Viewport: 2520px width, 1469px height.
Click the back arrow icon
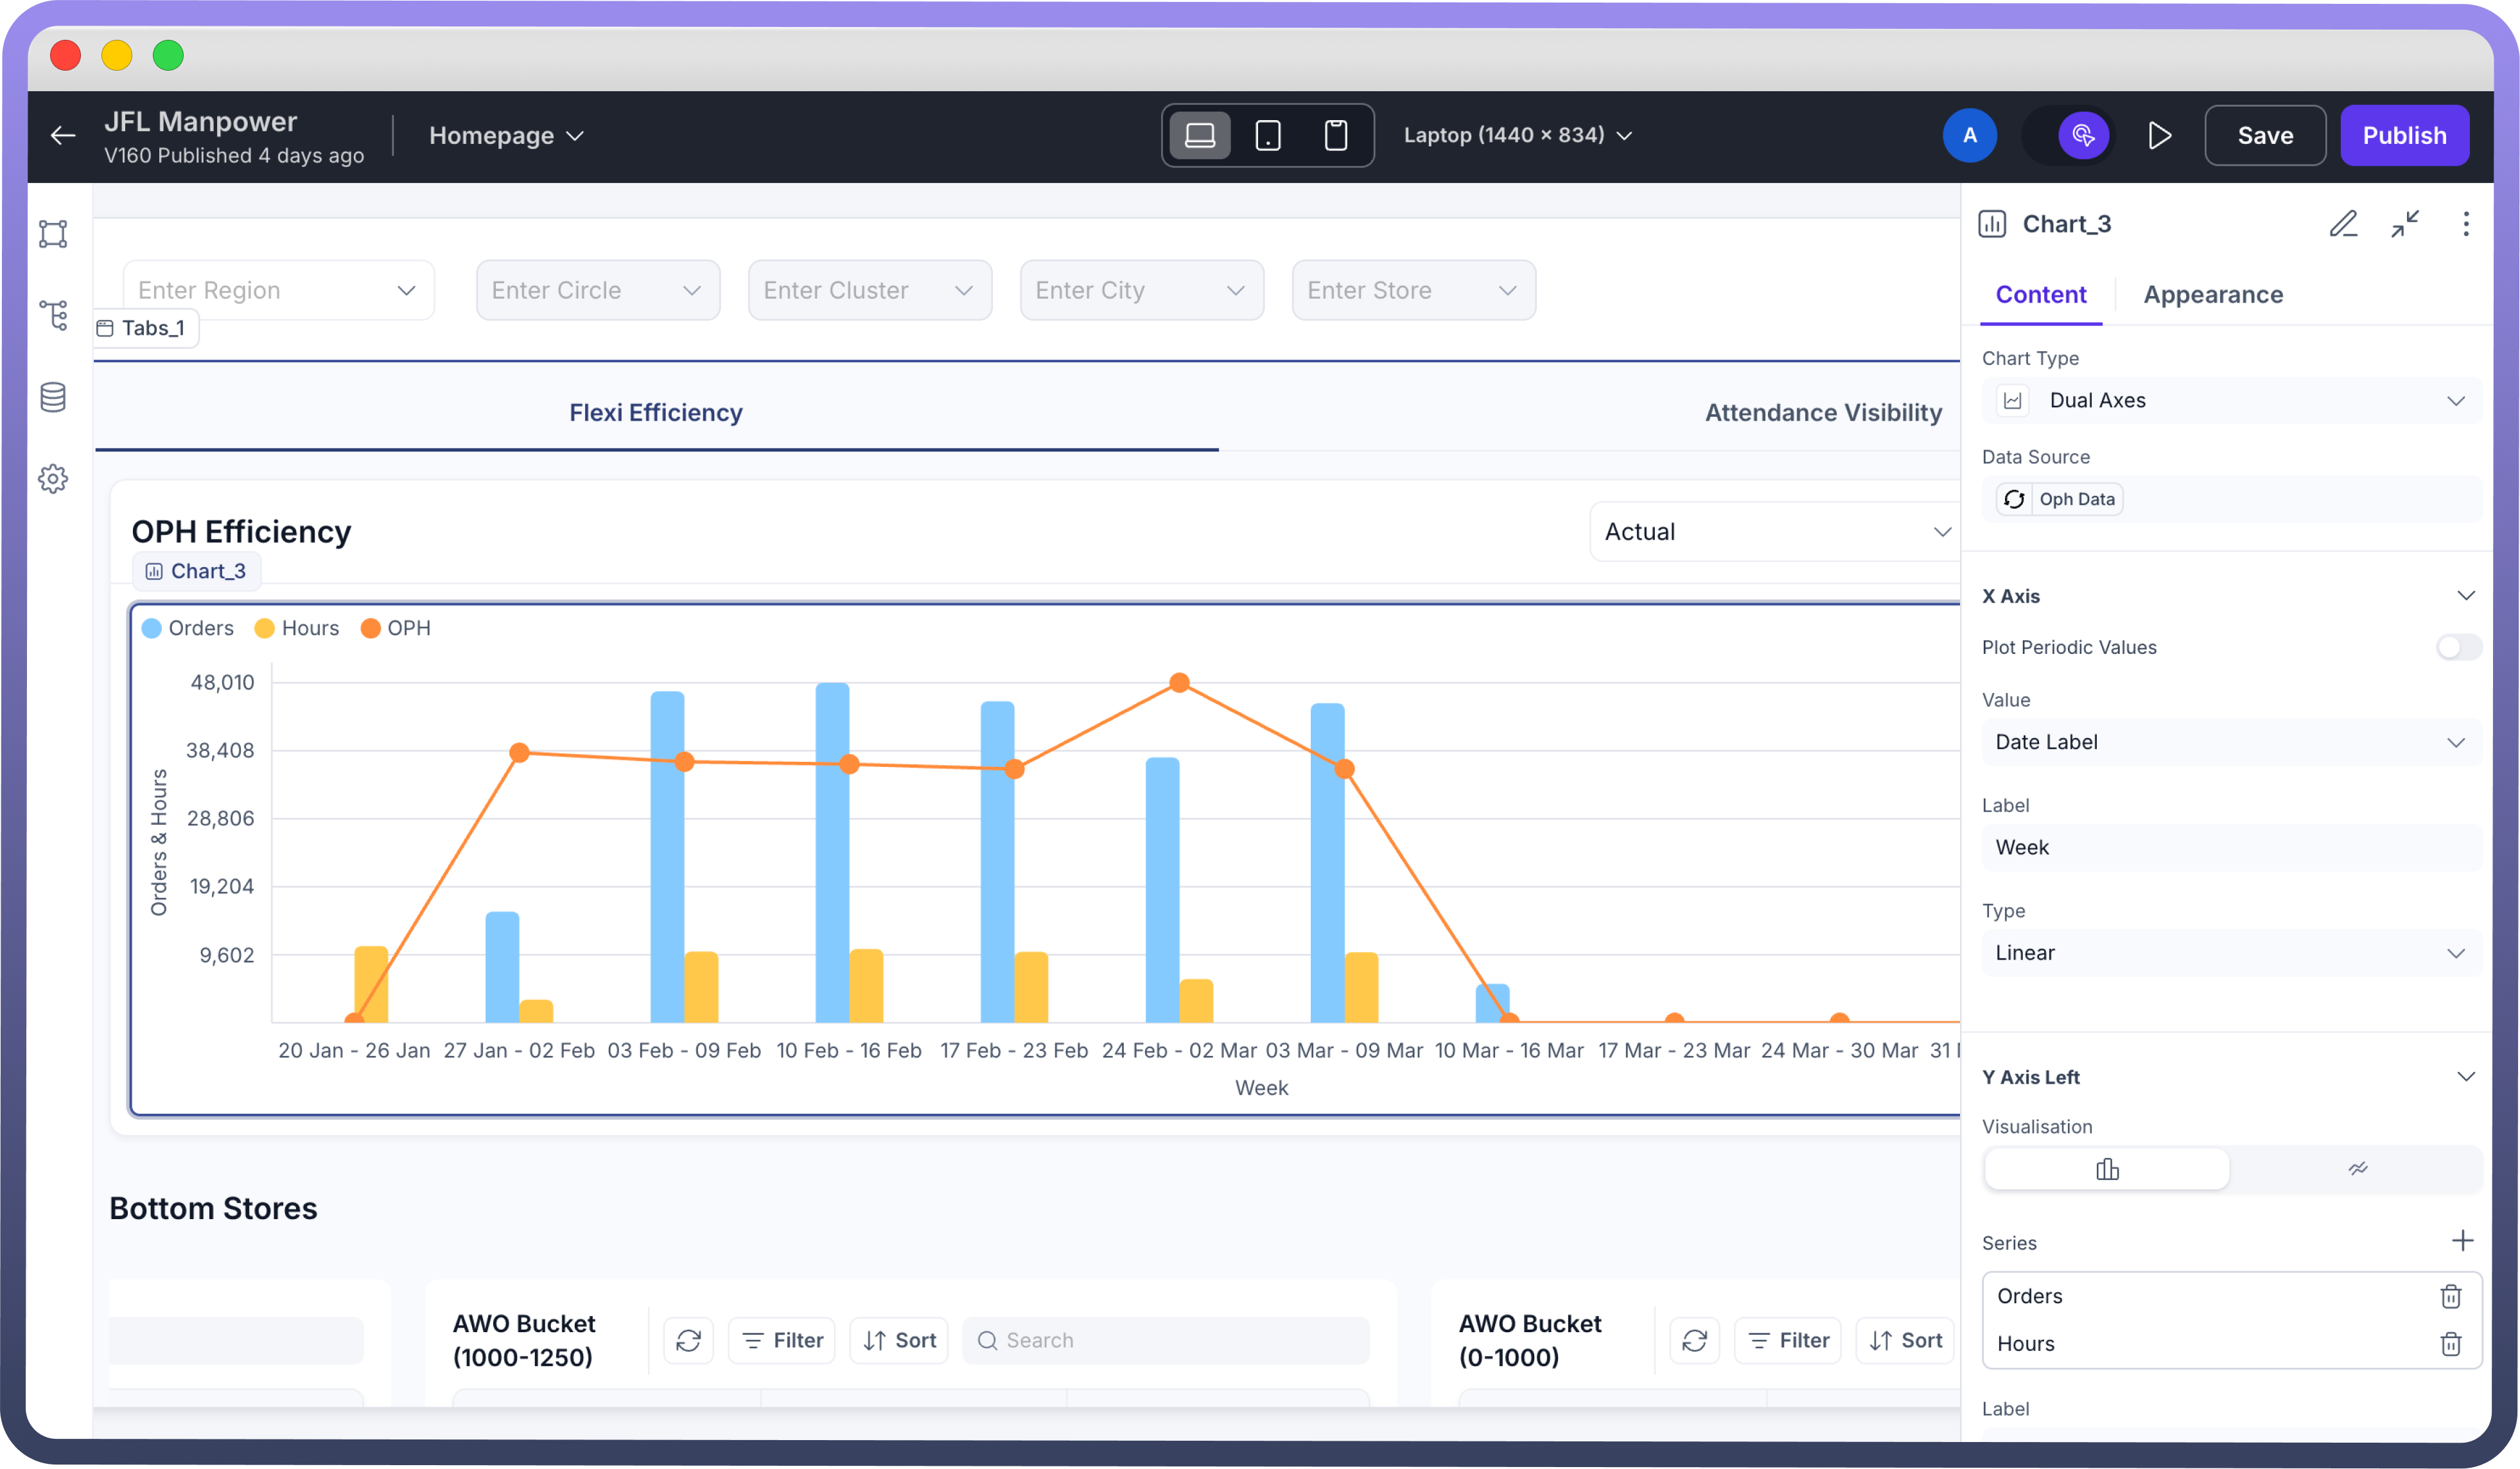pos(63,136)
